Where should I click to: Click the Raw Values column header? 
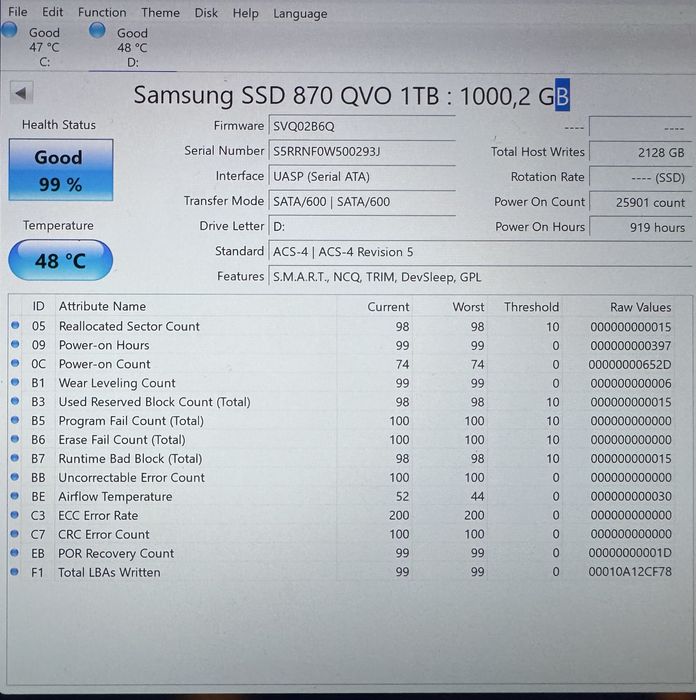pyautogui.click(x=640, y=307)
